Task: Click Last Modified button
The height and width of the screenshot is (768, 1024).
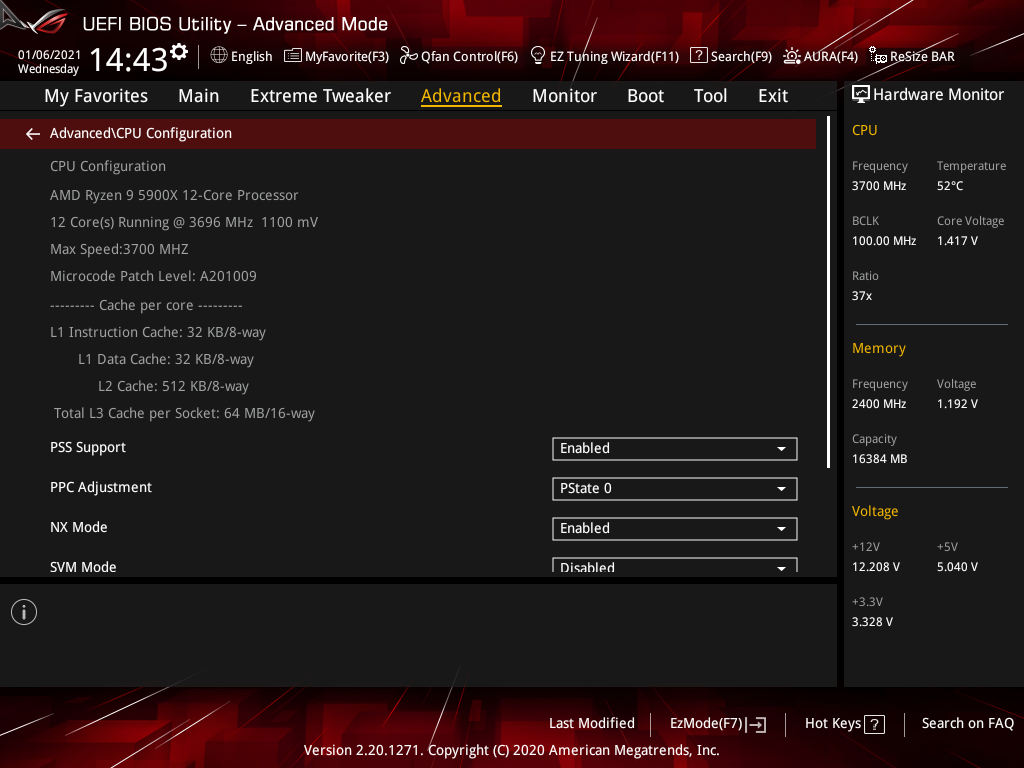Action: tap(592, 724)
